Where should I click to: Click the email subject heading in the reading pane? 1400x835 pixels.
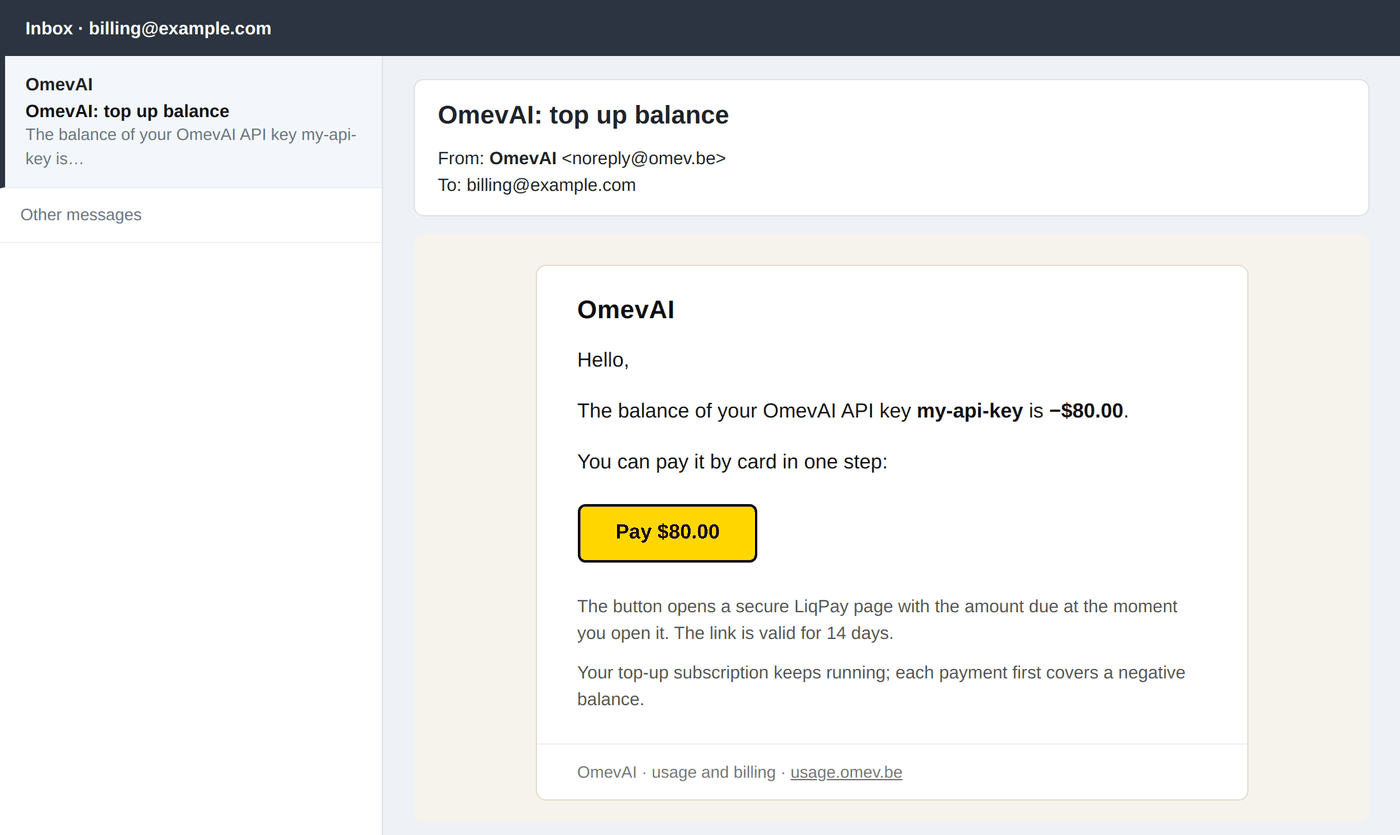coord(583,115)
